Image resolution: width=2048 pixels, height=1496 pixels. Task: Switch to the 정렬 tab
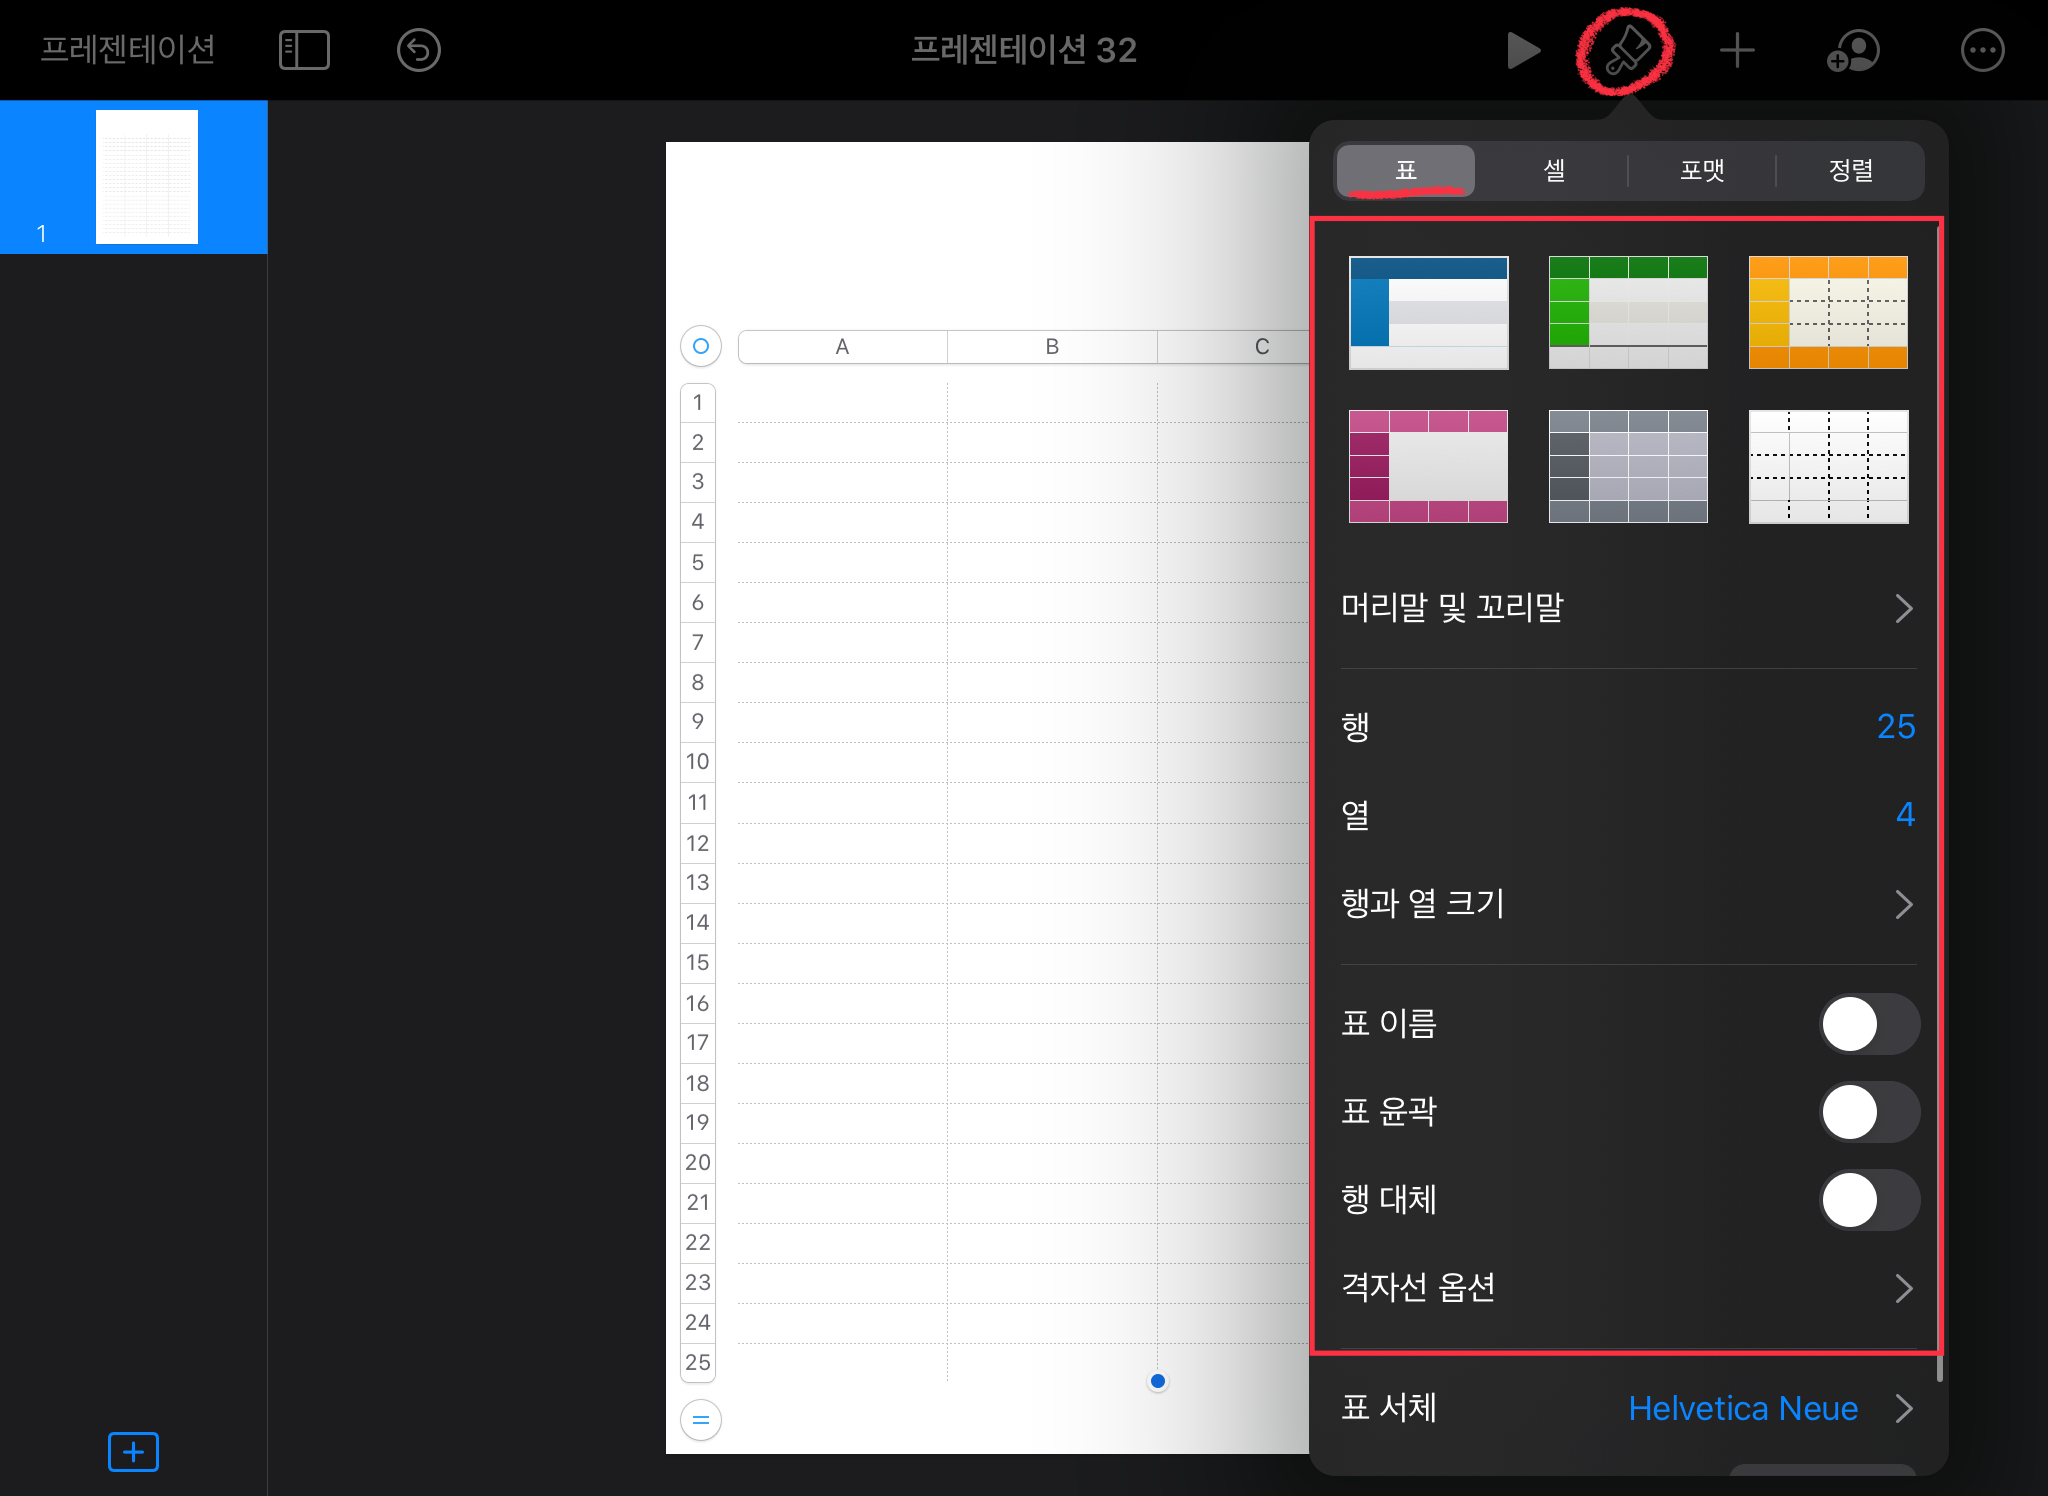coord(1850,170)
